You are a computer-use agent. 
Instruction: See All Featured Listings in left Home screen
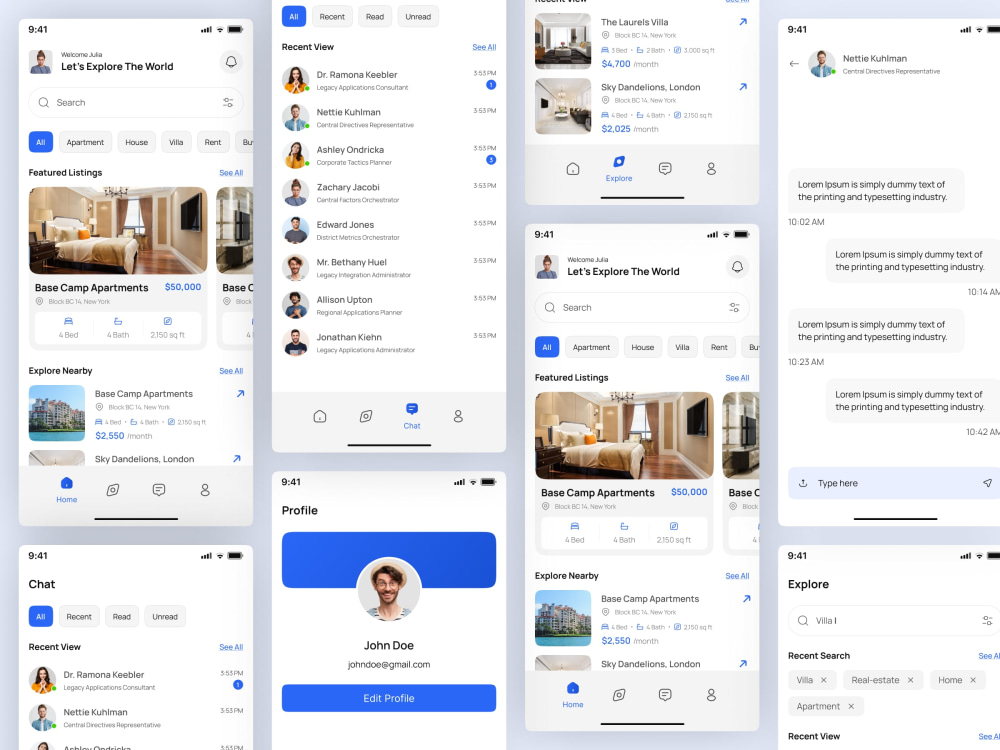tap(231, 173)
